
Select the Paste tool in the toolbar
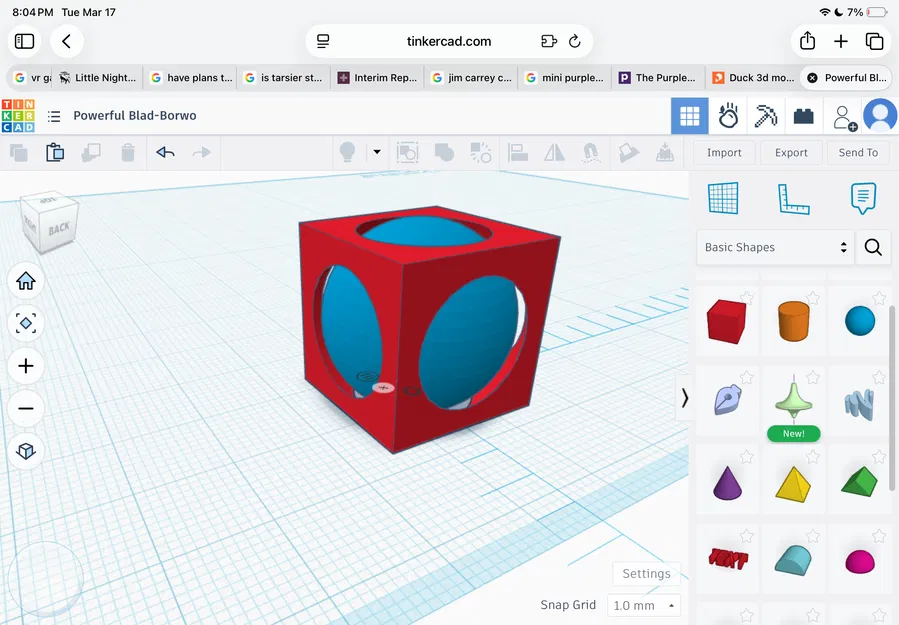(55, 151)
